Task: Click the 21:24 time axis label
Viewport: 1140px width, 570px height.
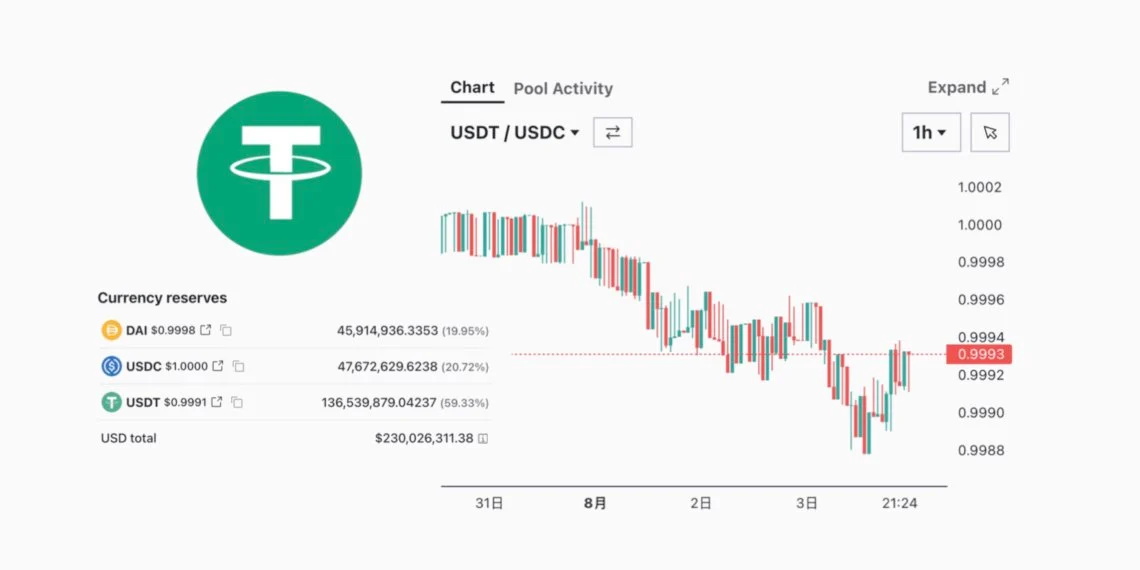Action: (900, 503)
